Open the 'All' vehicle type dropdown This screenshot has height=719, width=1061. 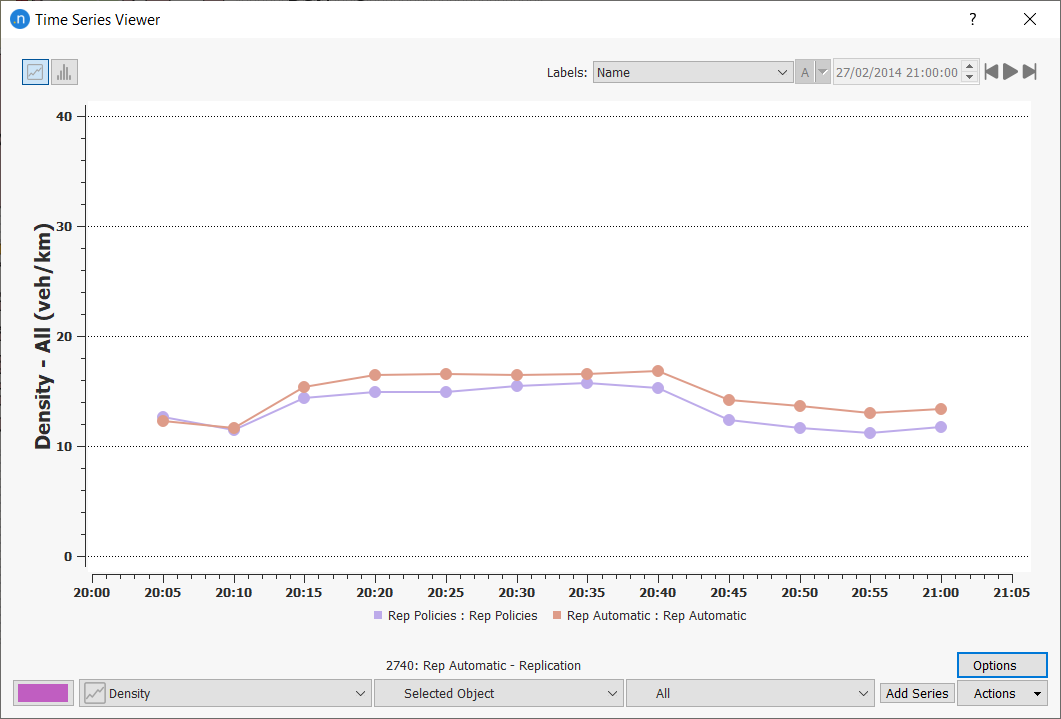750,693
